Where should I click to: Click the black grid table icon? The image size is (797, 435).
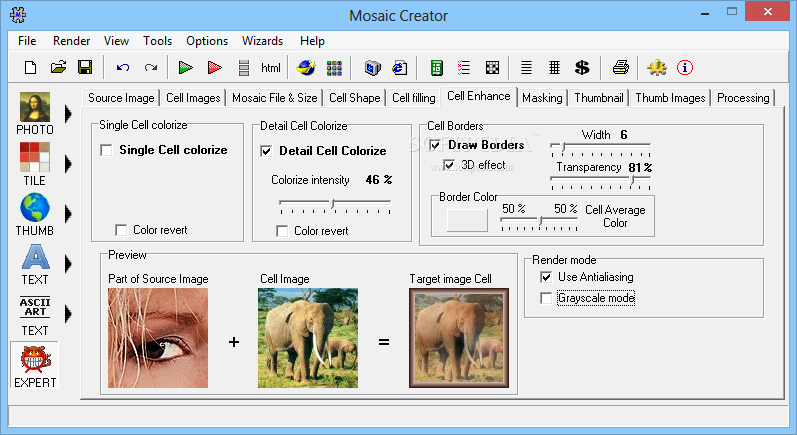click(555, 68)
